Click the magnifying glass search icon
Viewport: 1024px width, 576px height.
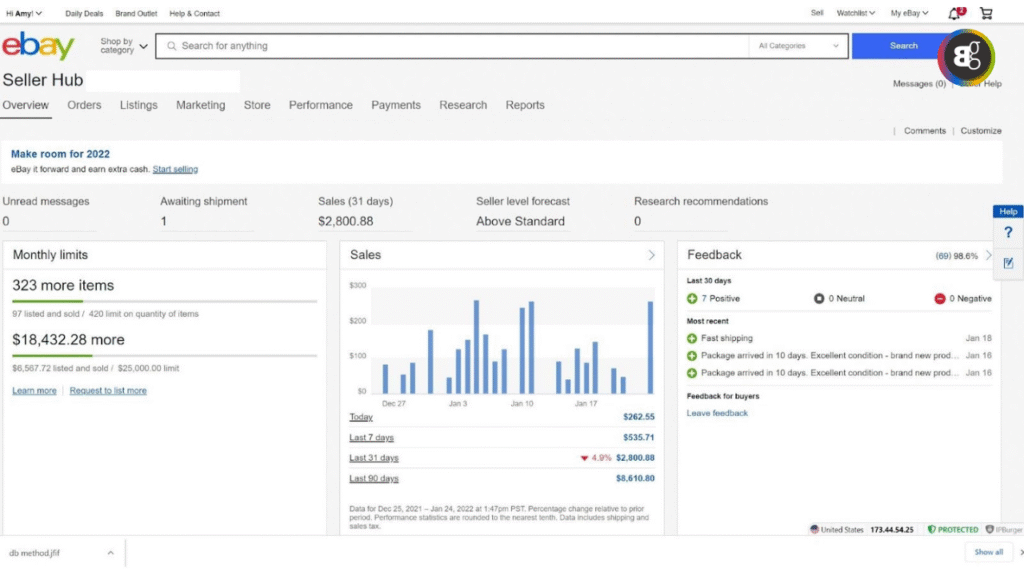(172, 45)
